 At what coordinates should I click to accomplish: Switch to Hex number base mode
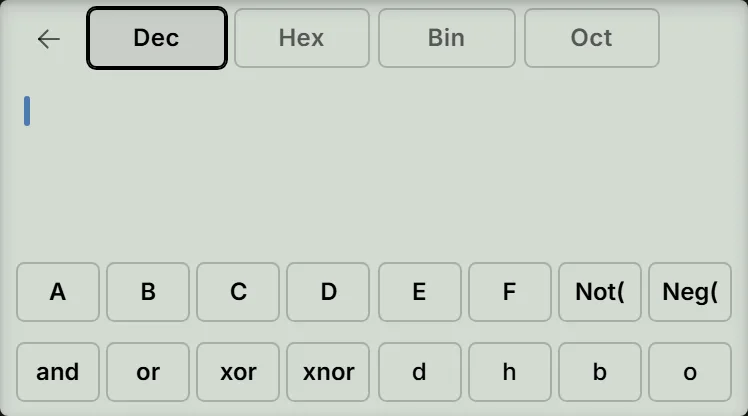coord(302,38)
